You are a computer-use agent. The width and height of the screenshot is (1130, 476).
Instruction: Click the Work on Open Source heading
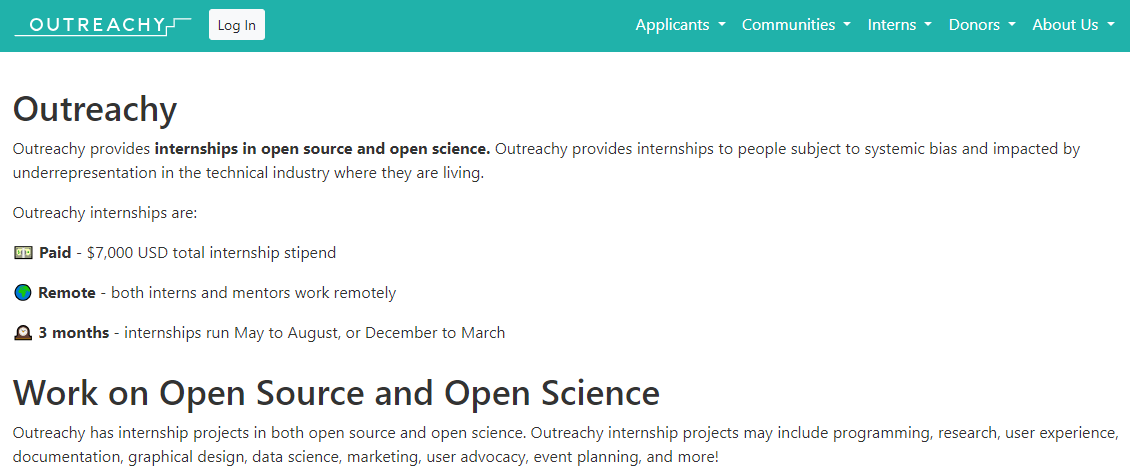[336, 392]
